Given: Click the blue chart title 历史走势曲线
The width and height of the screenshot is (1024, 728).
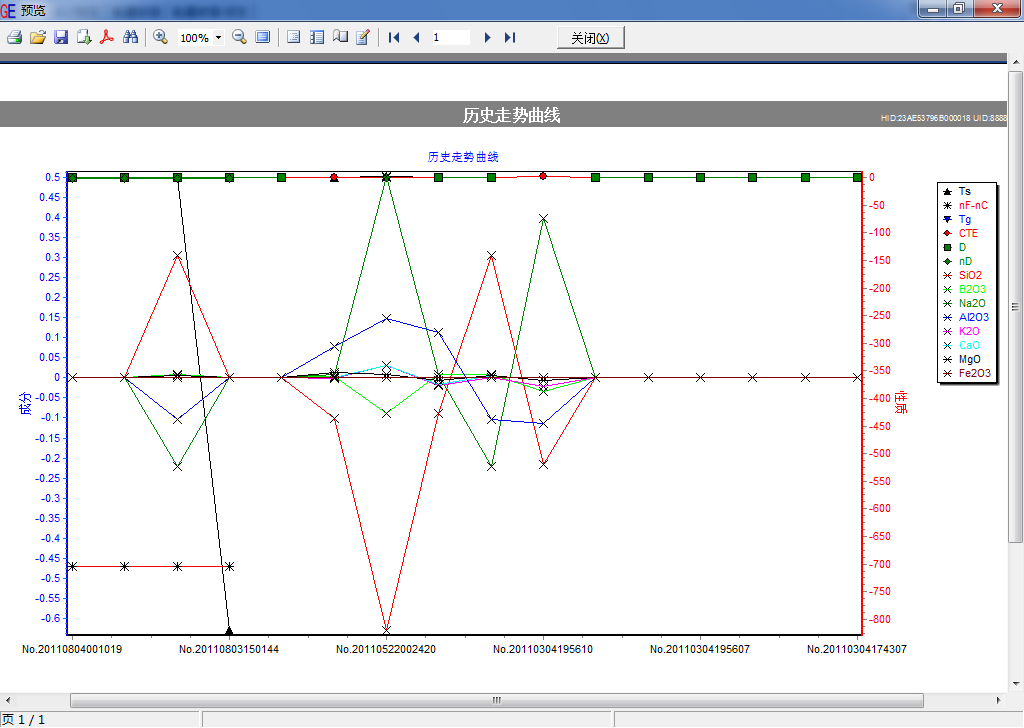Looking at the screenshot, I should click(x=463, y=157).
